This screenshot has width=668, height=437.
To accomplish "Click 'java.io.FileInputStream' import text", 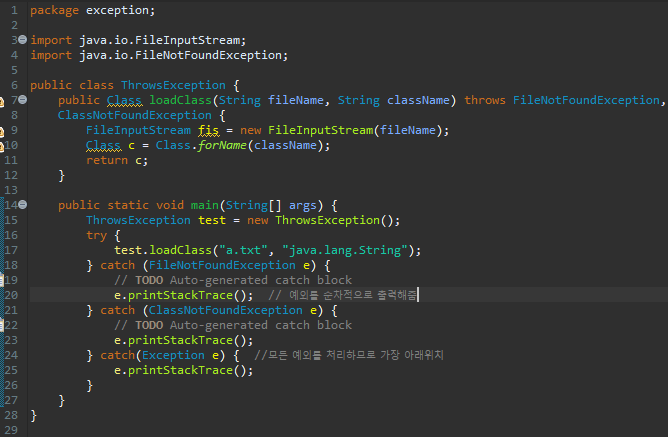I will [160, 40].
